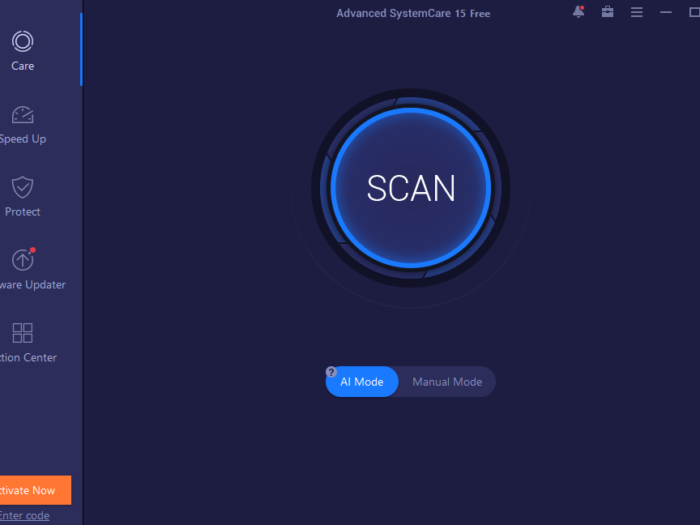Switch scan mode to Manual Mode
The height and width of the screenshot is (525, 700).
tap(447, 382)
